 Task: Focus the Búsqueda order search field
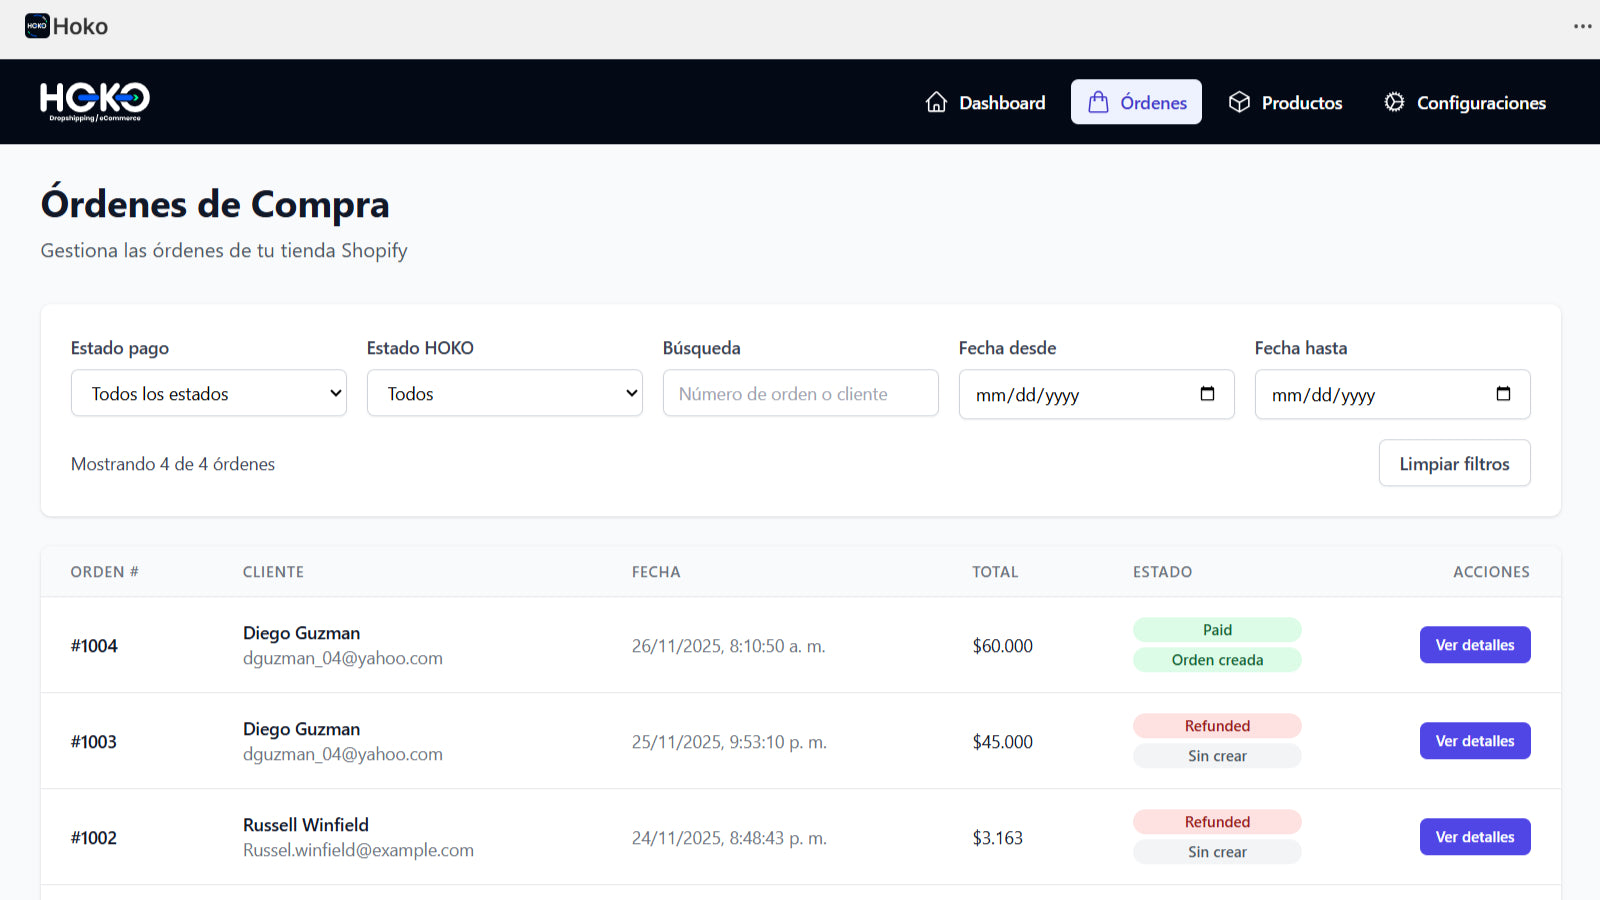click(x=801, y=393)
